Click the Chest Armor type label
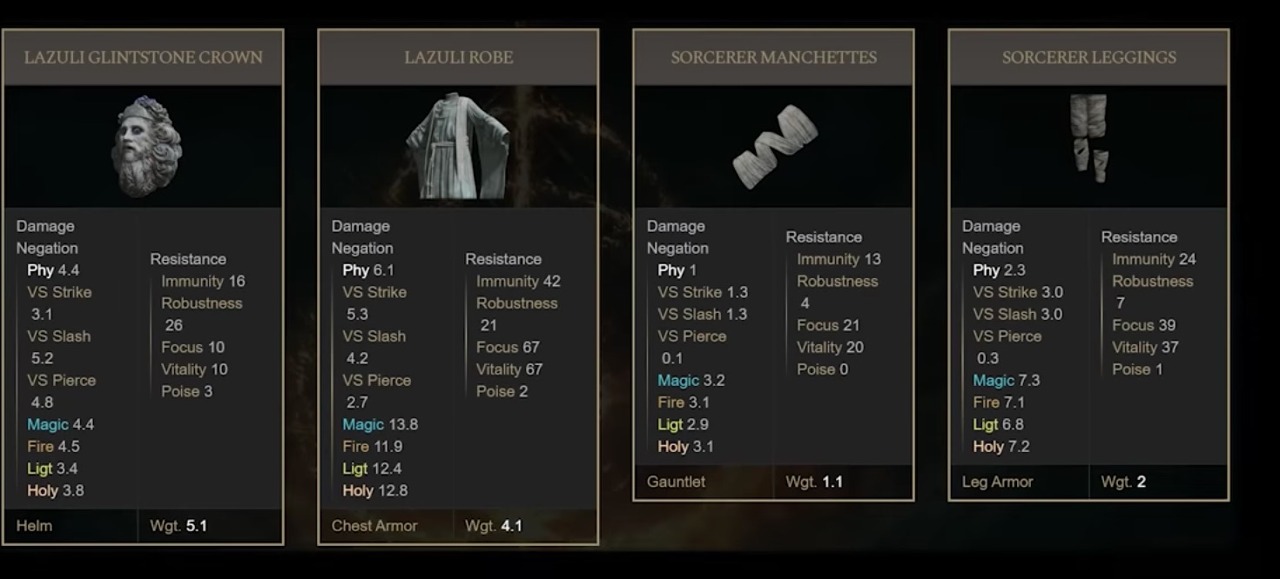Image resolution: width=1280 pixels, height=579 pixels. [375, 525]
